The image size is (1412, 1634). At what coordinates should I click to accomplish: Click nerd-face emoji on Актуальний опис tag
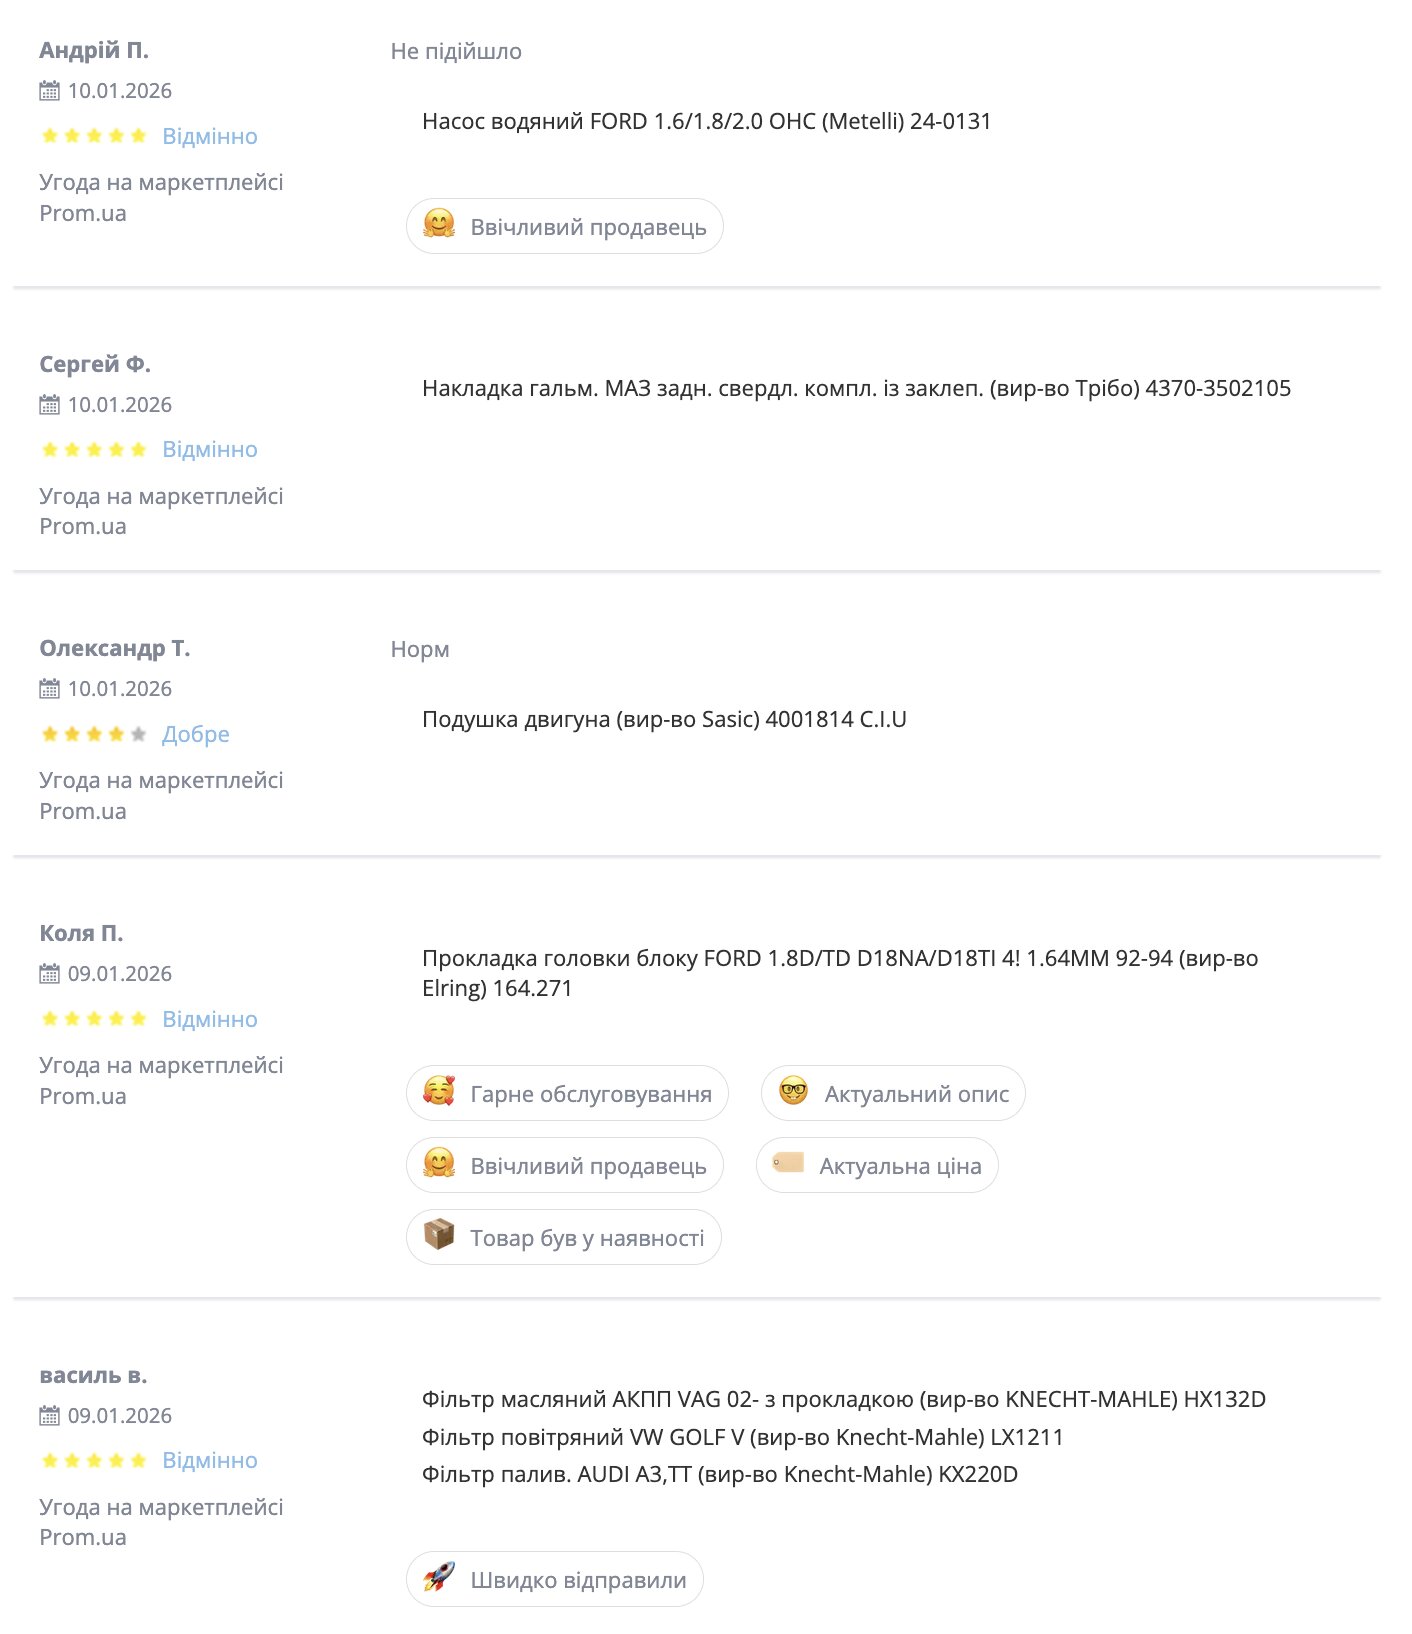pos(793,1092)
